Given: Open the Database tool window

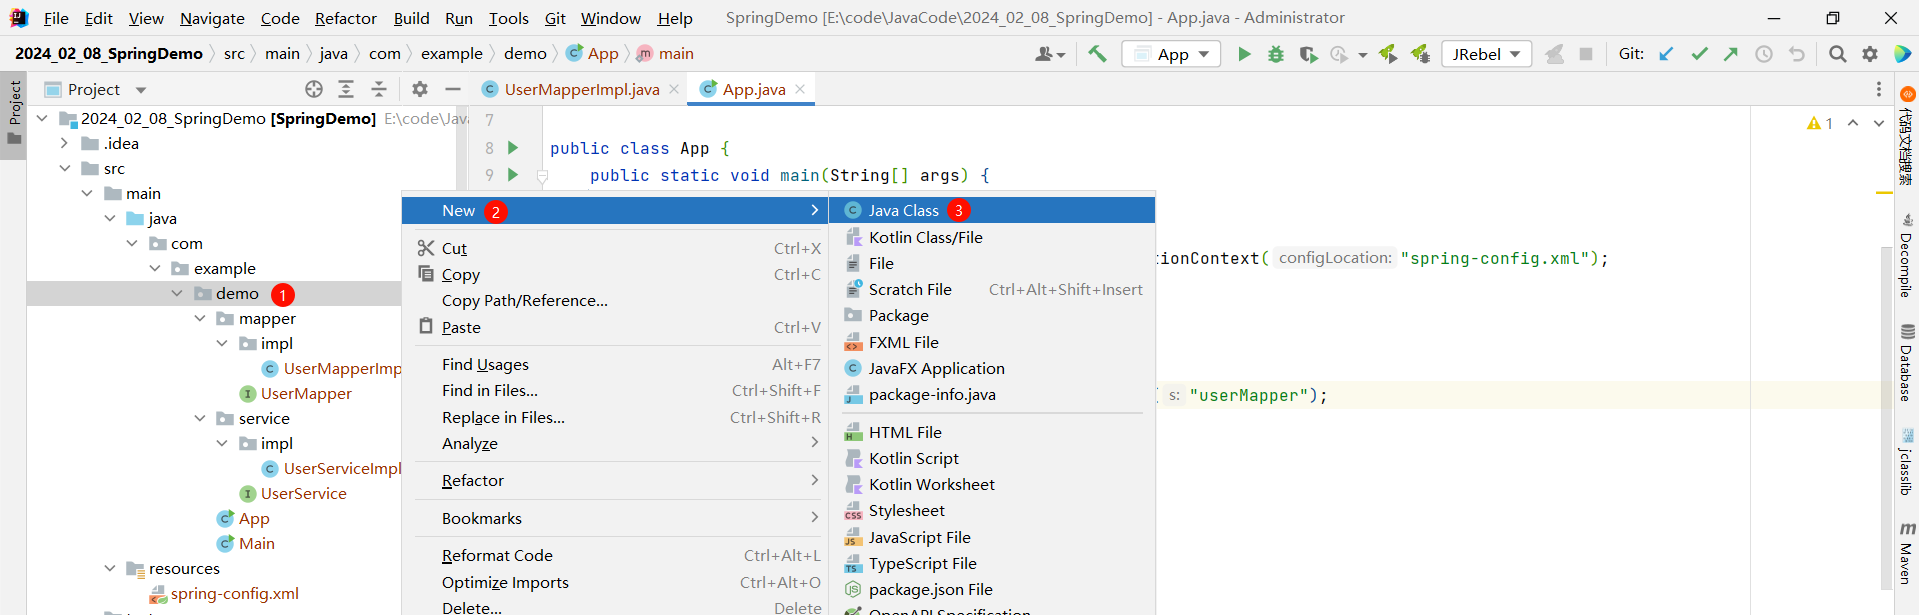Looking at the screenshot, I should point(1906,362).
